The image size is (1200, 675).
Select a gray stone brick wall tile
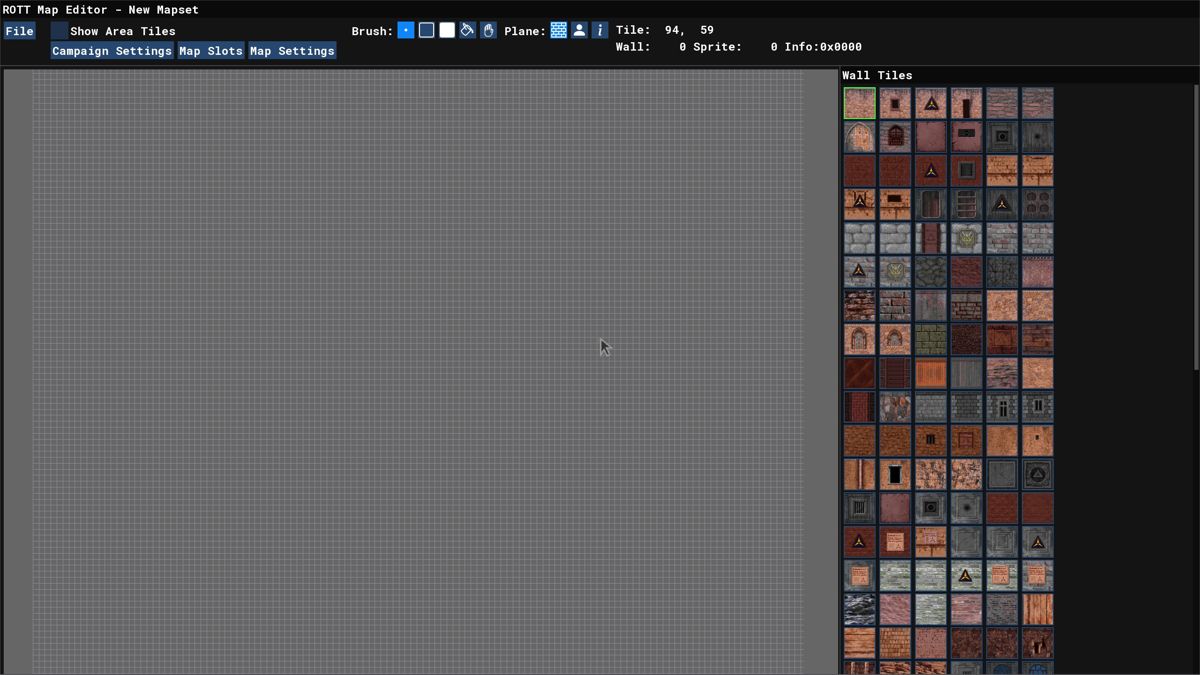pos(859,237)
